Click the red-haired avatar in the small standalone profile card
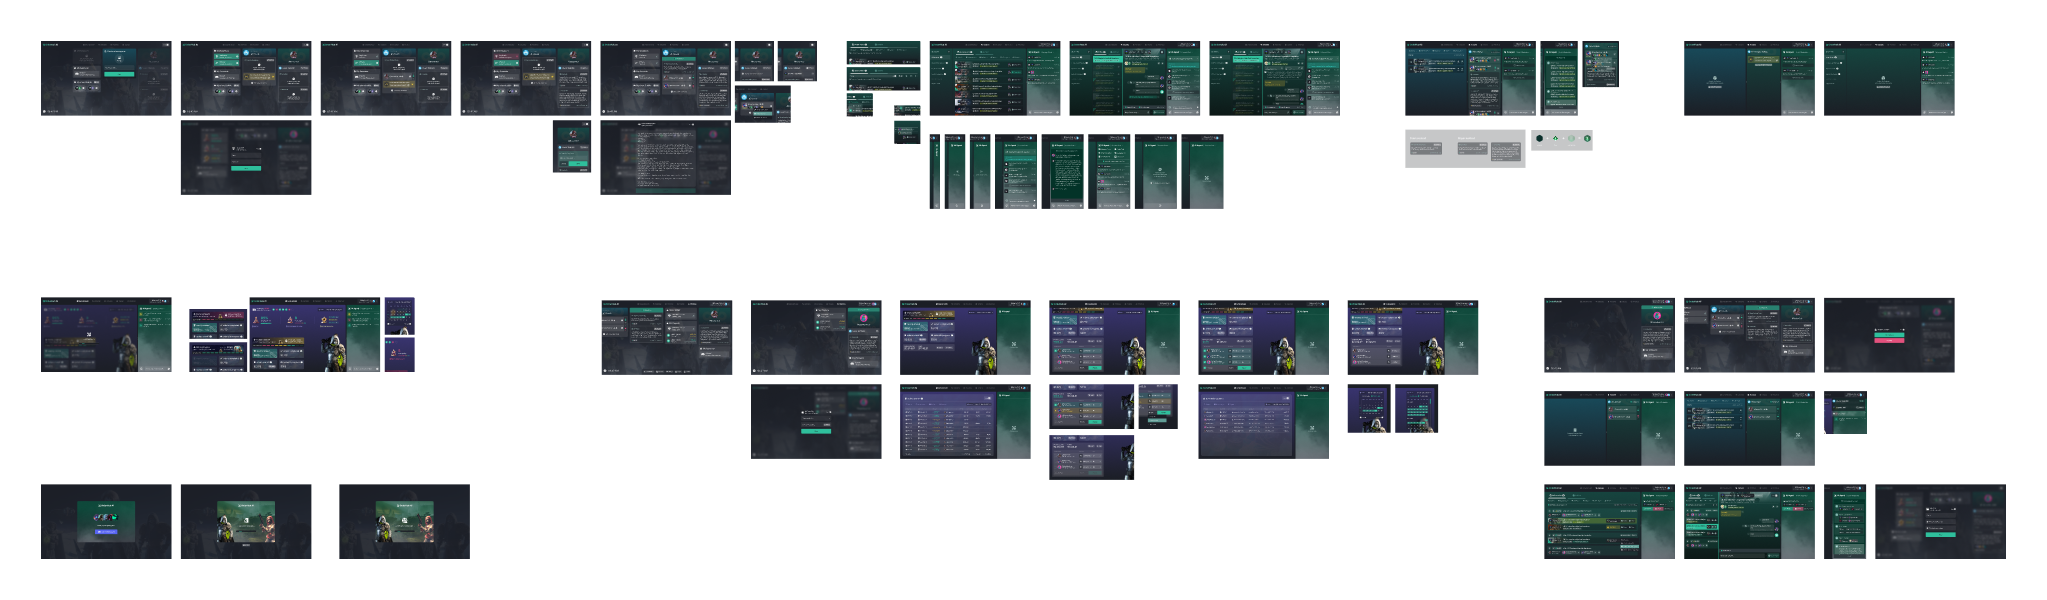Screen dimensions: 2047x600 point(572,134)
